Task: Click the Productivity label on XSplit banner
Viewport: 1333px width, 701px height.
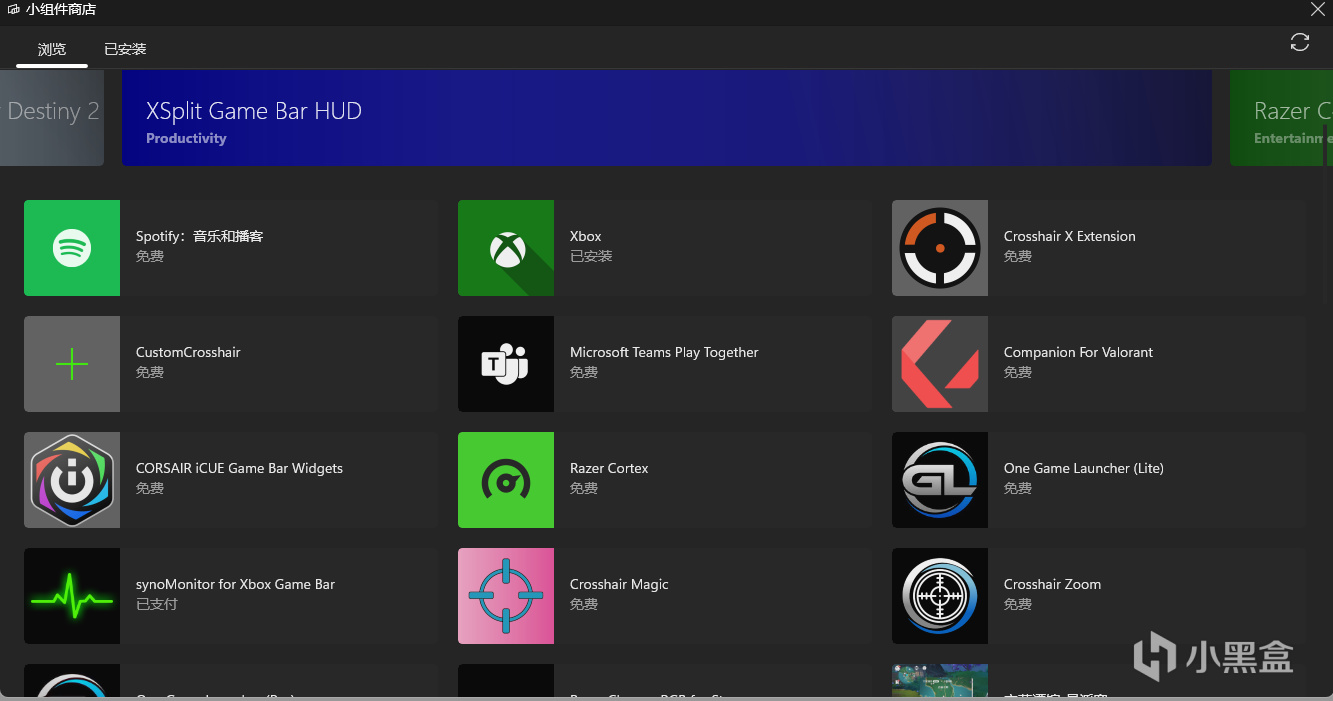Action: [x=186, y=139]
